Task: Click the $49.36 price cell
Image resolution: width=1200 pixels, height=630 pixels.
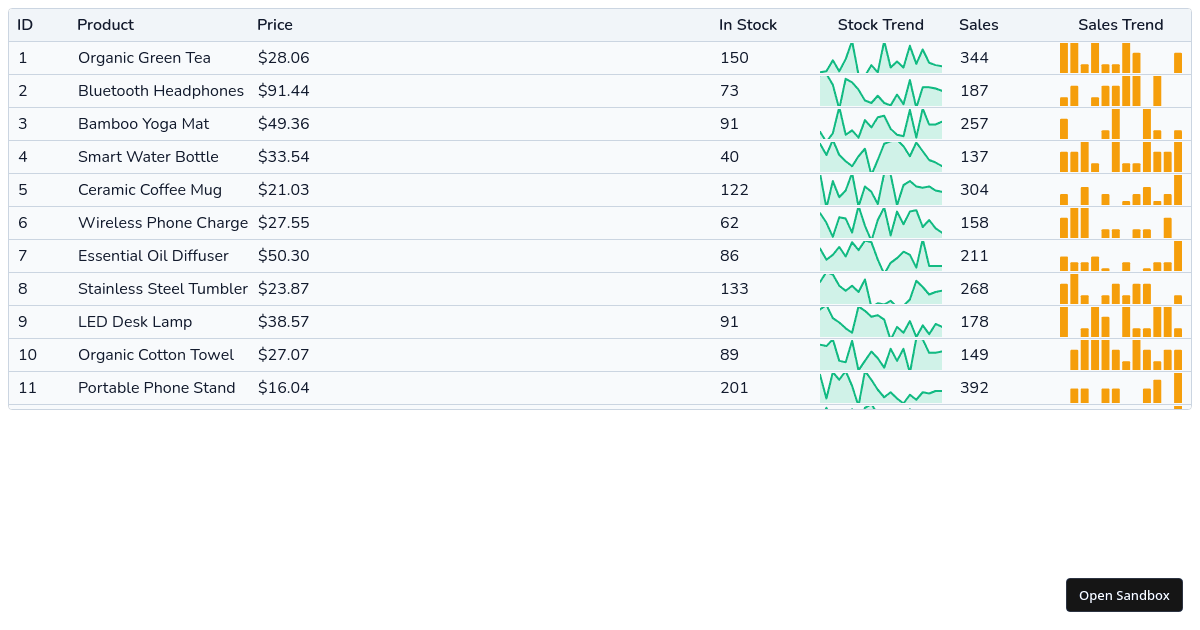Action: coord(284,124)
